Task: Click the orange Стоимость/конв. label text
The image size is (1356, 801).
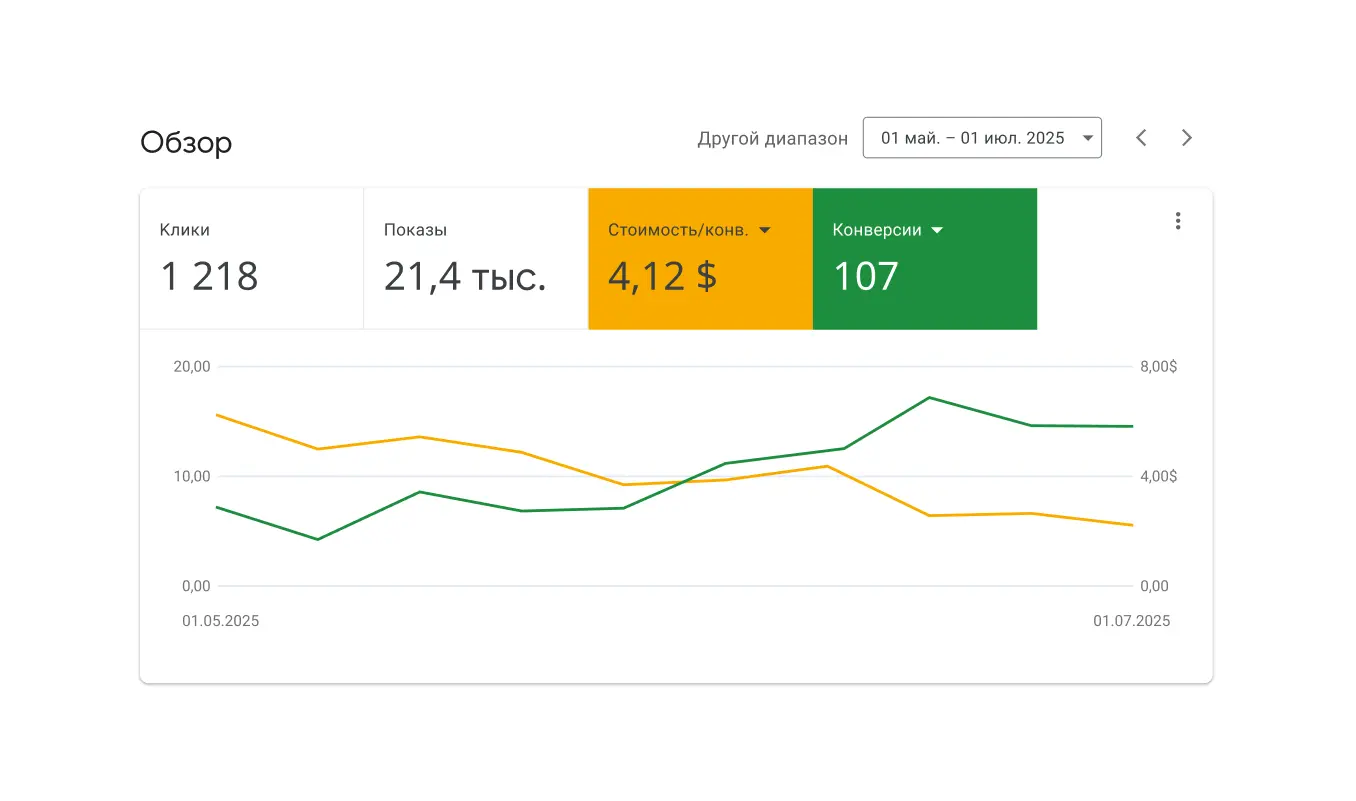Action: 677,230
